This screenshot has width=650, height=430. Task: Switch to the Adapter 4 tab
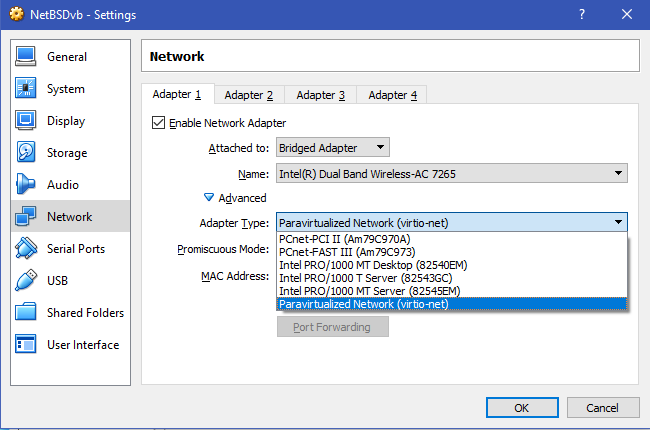coord(392,95)
